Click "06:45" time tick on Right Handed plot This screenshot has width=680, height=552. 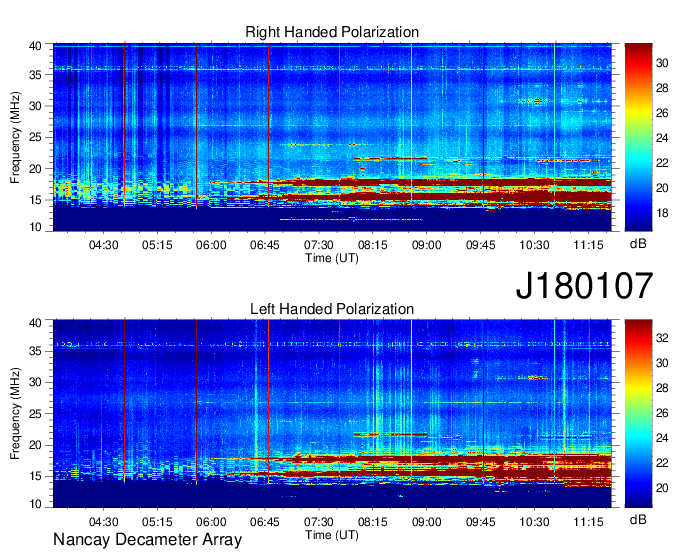pyautogui.click(x=265, y=245)
